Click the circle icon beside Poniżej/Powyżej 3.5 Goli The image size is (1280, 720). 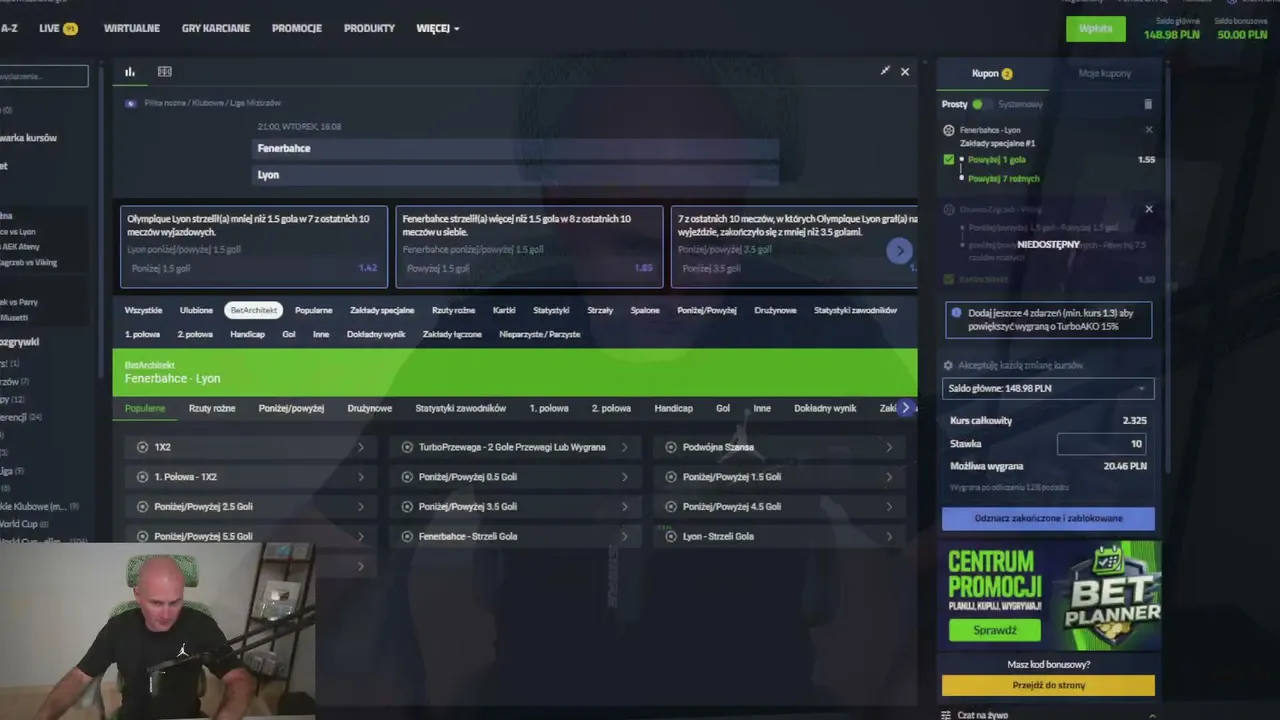point(407,507)
